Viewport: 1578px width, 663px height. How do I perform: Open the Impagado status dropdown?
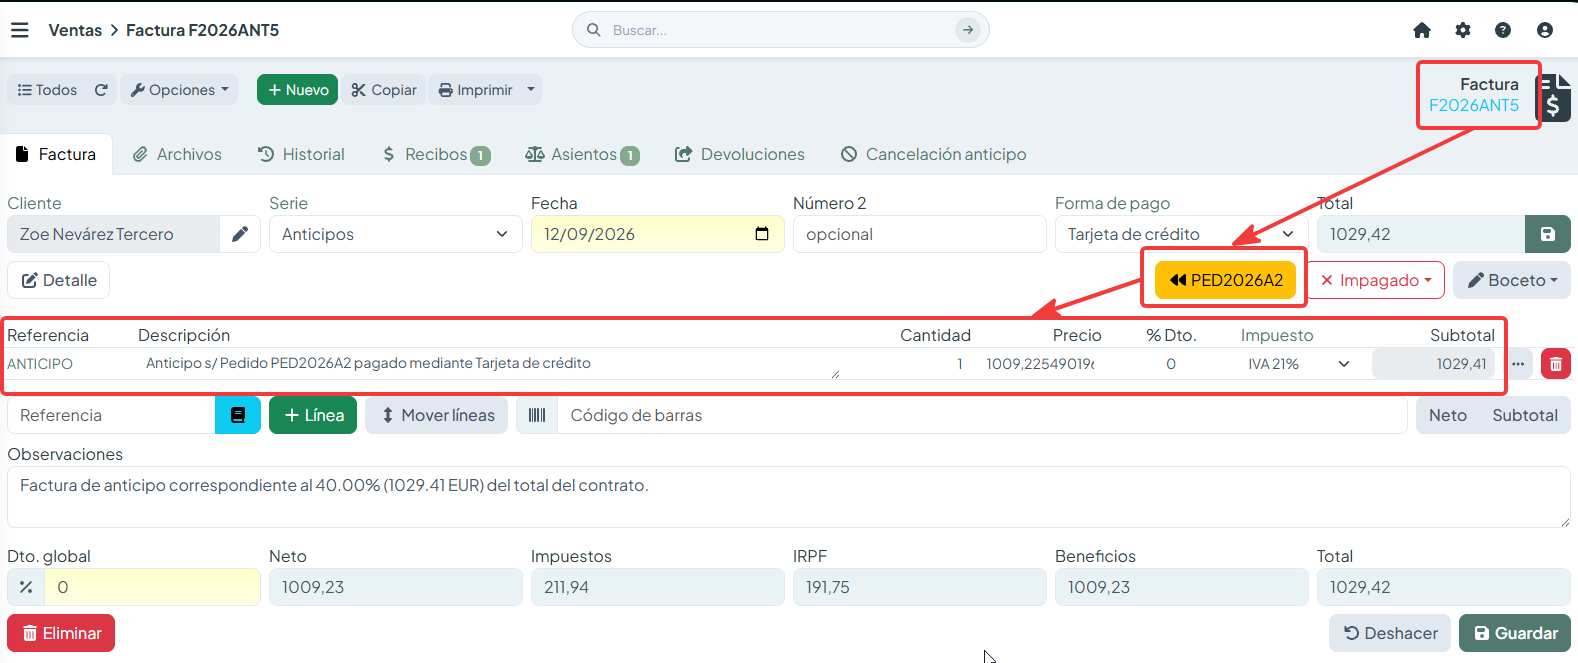[1376, 280]
